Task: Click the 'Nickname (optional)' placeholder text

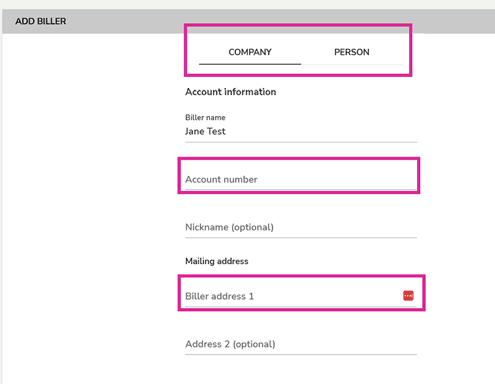Action: coord(229,227)
